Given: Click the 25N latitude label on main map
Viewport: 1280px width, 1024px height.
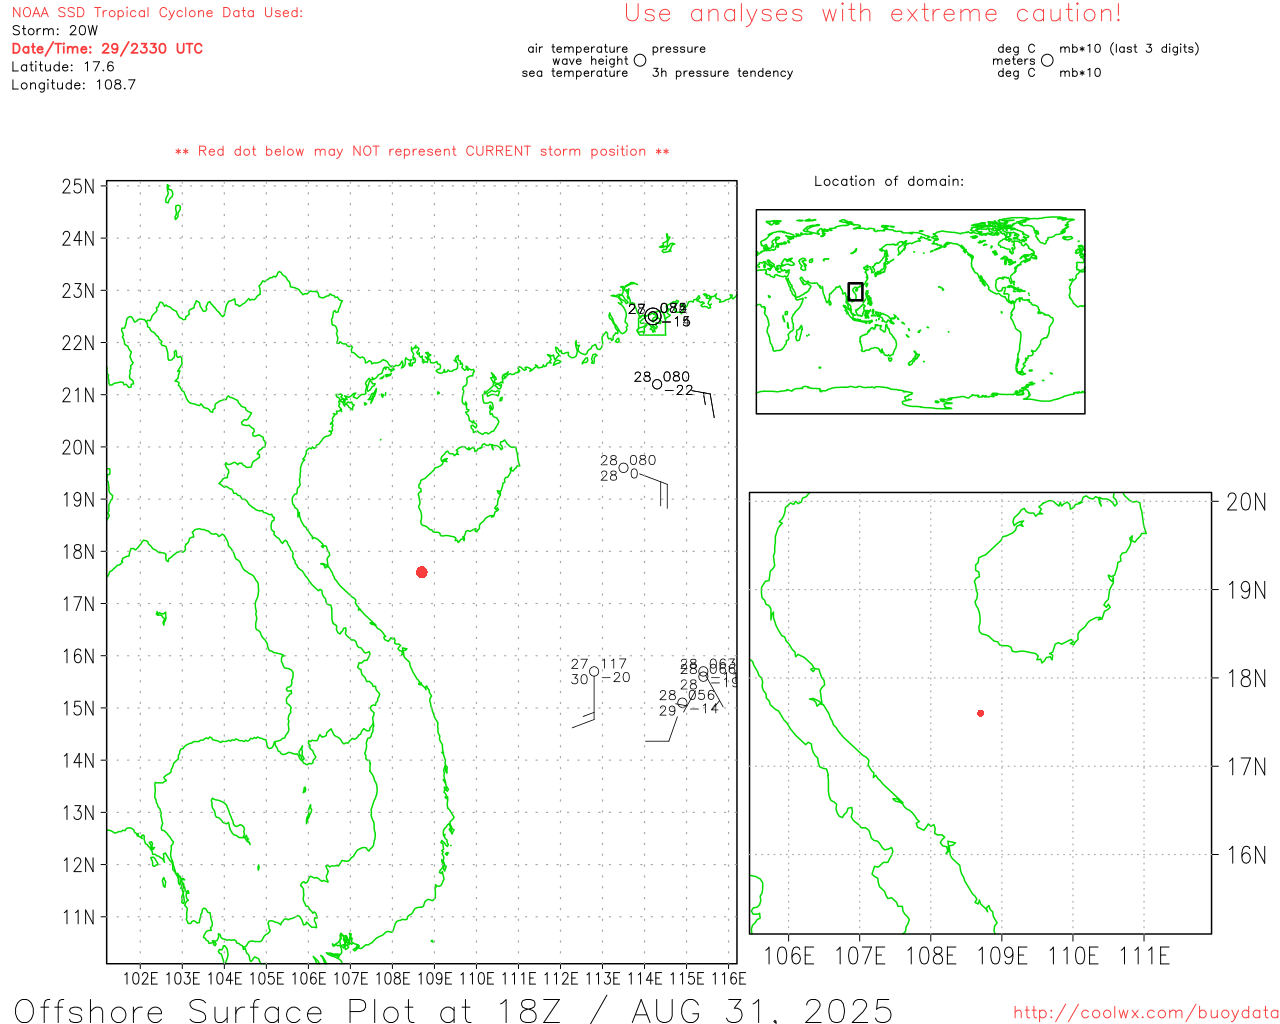Looking at the screenshot, I should coord(78,187).
